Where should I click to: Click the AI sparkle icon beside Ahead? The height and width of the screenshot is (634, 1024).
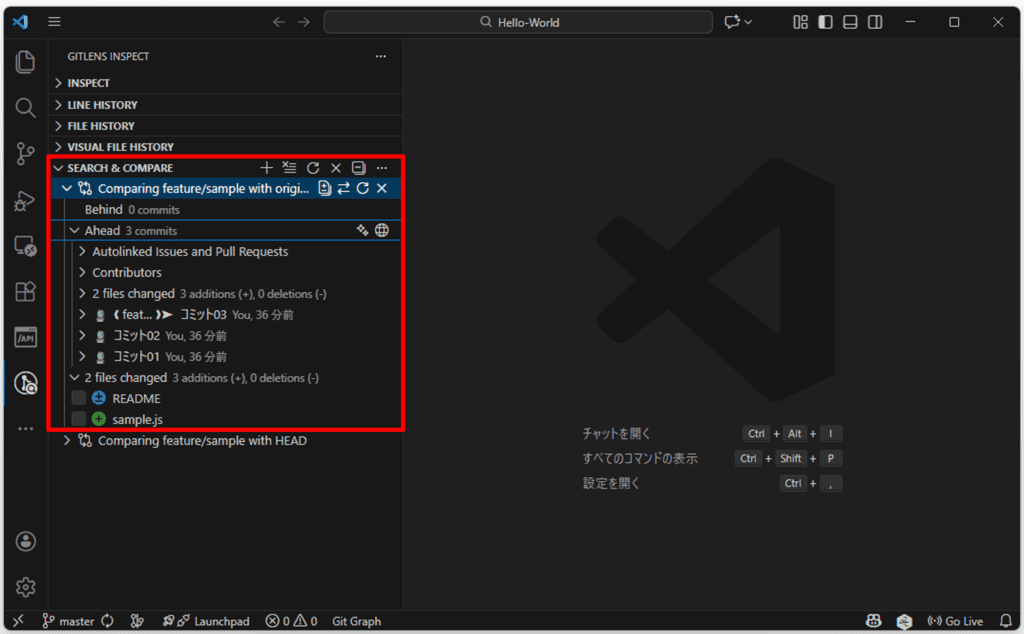pos(362,230)
